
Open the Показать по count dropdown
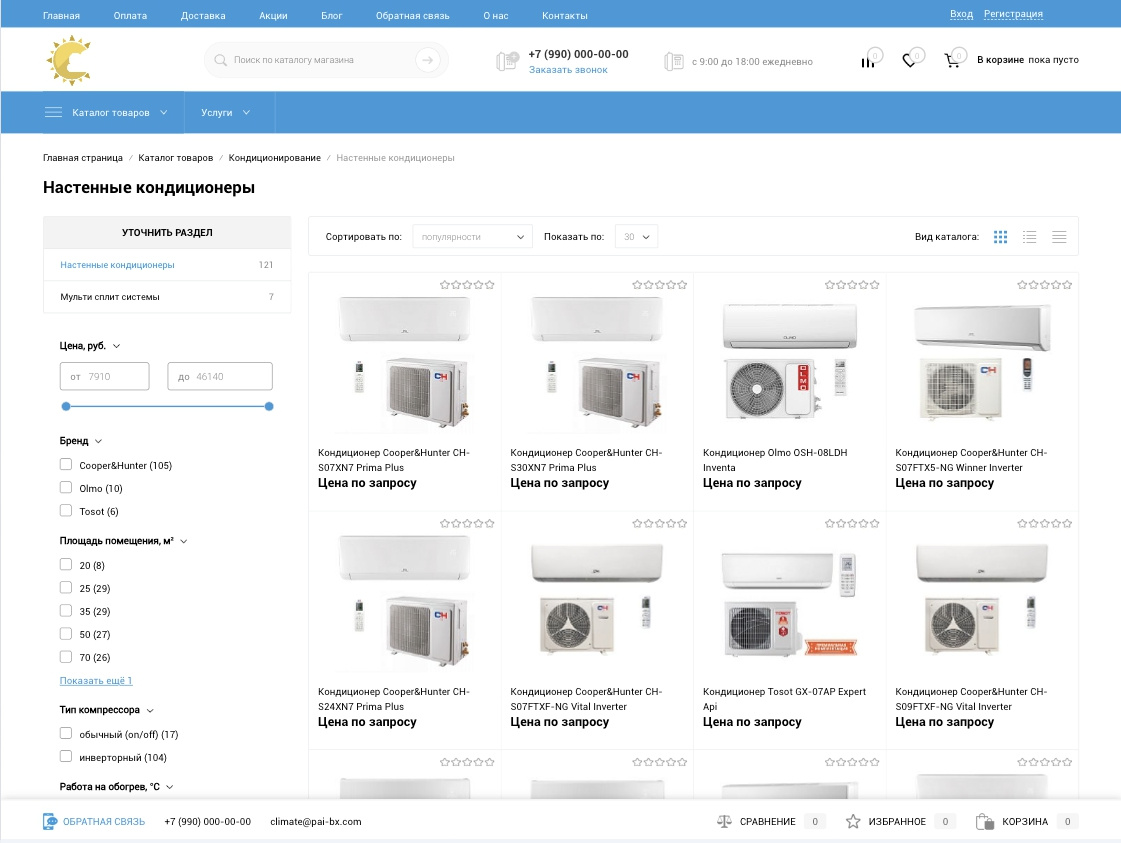pyautogui.click(x=636, y=237)
